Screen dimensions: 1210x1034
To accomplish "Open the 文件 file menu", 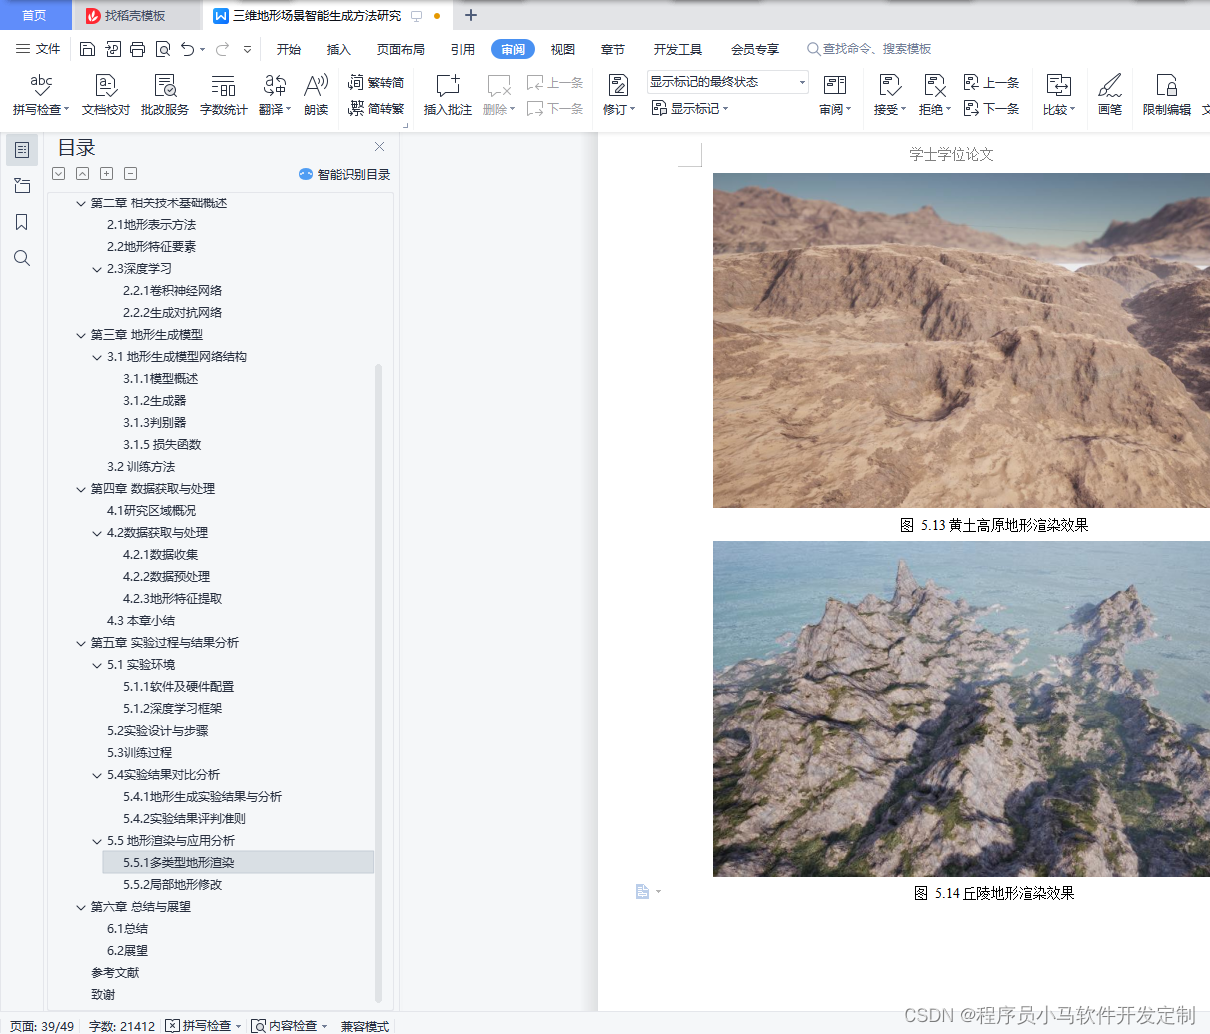I will [x=38, y=49].
